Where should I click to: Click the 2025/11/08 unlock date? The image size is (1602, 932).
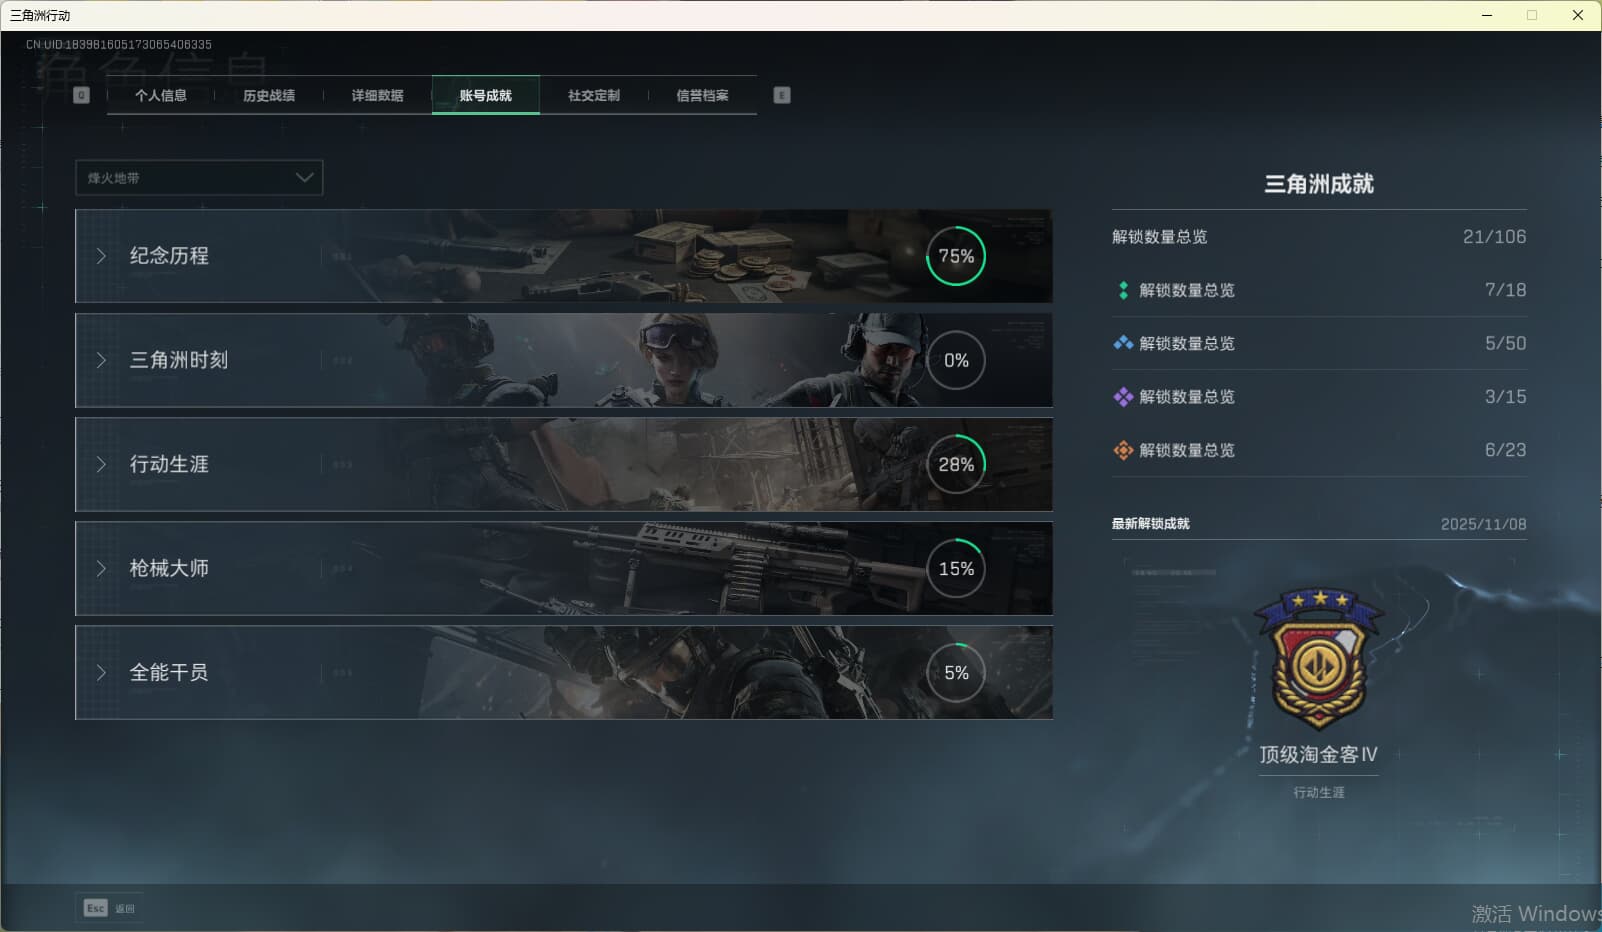tap(1483, 524)
